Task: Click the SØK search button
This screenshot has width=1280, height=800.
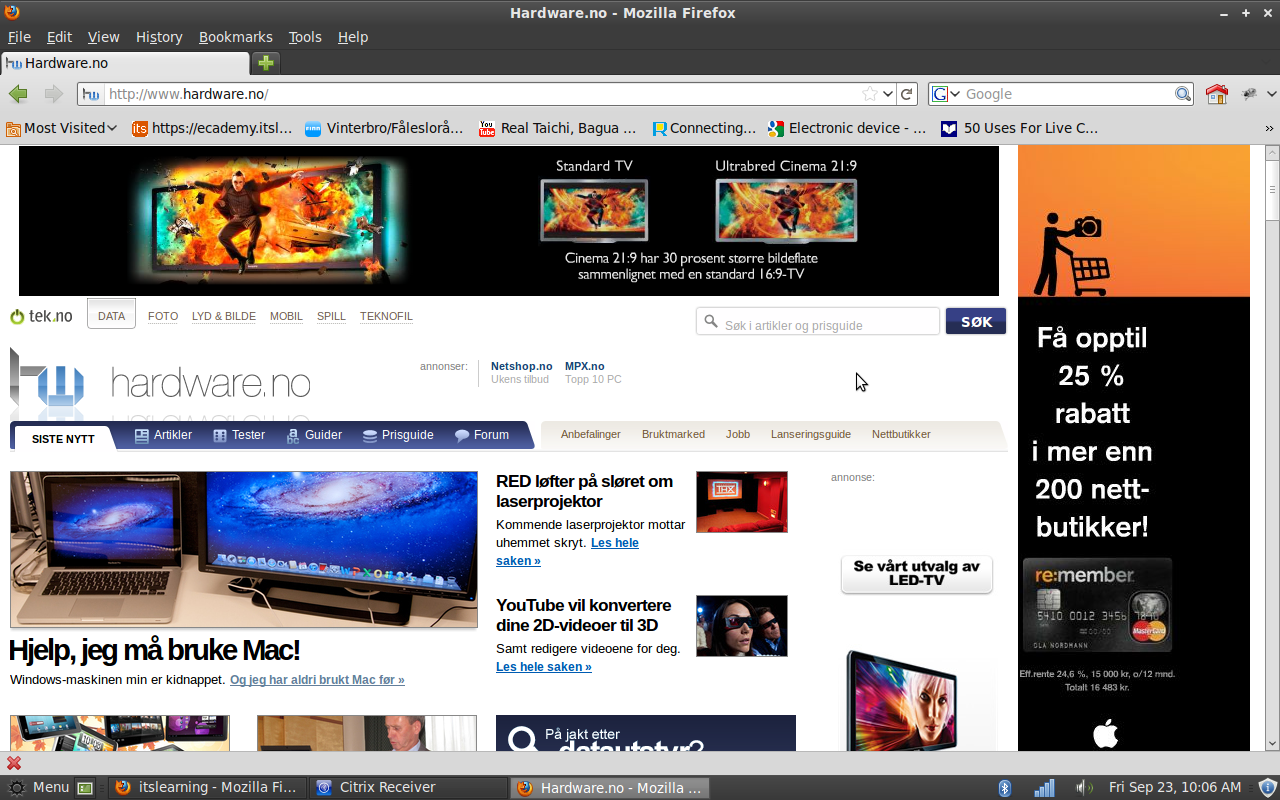Action: pos(976,321)
